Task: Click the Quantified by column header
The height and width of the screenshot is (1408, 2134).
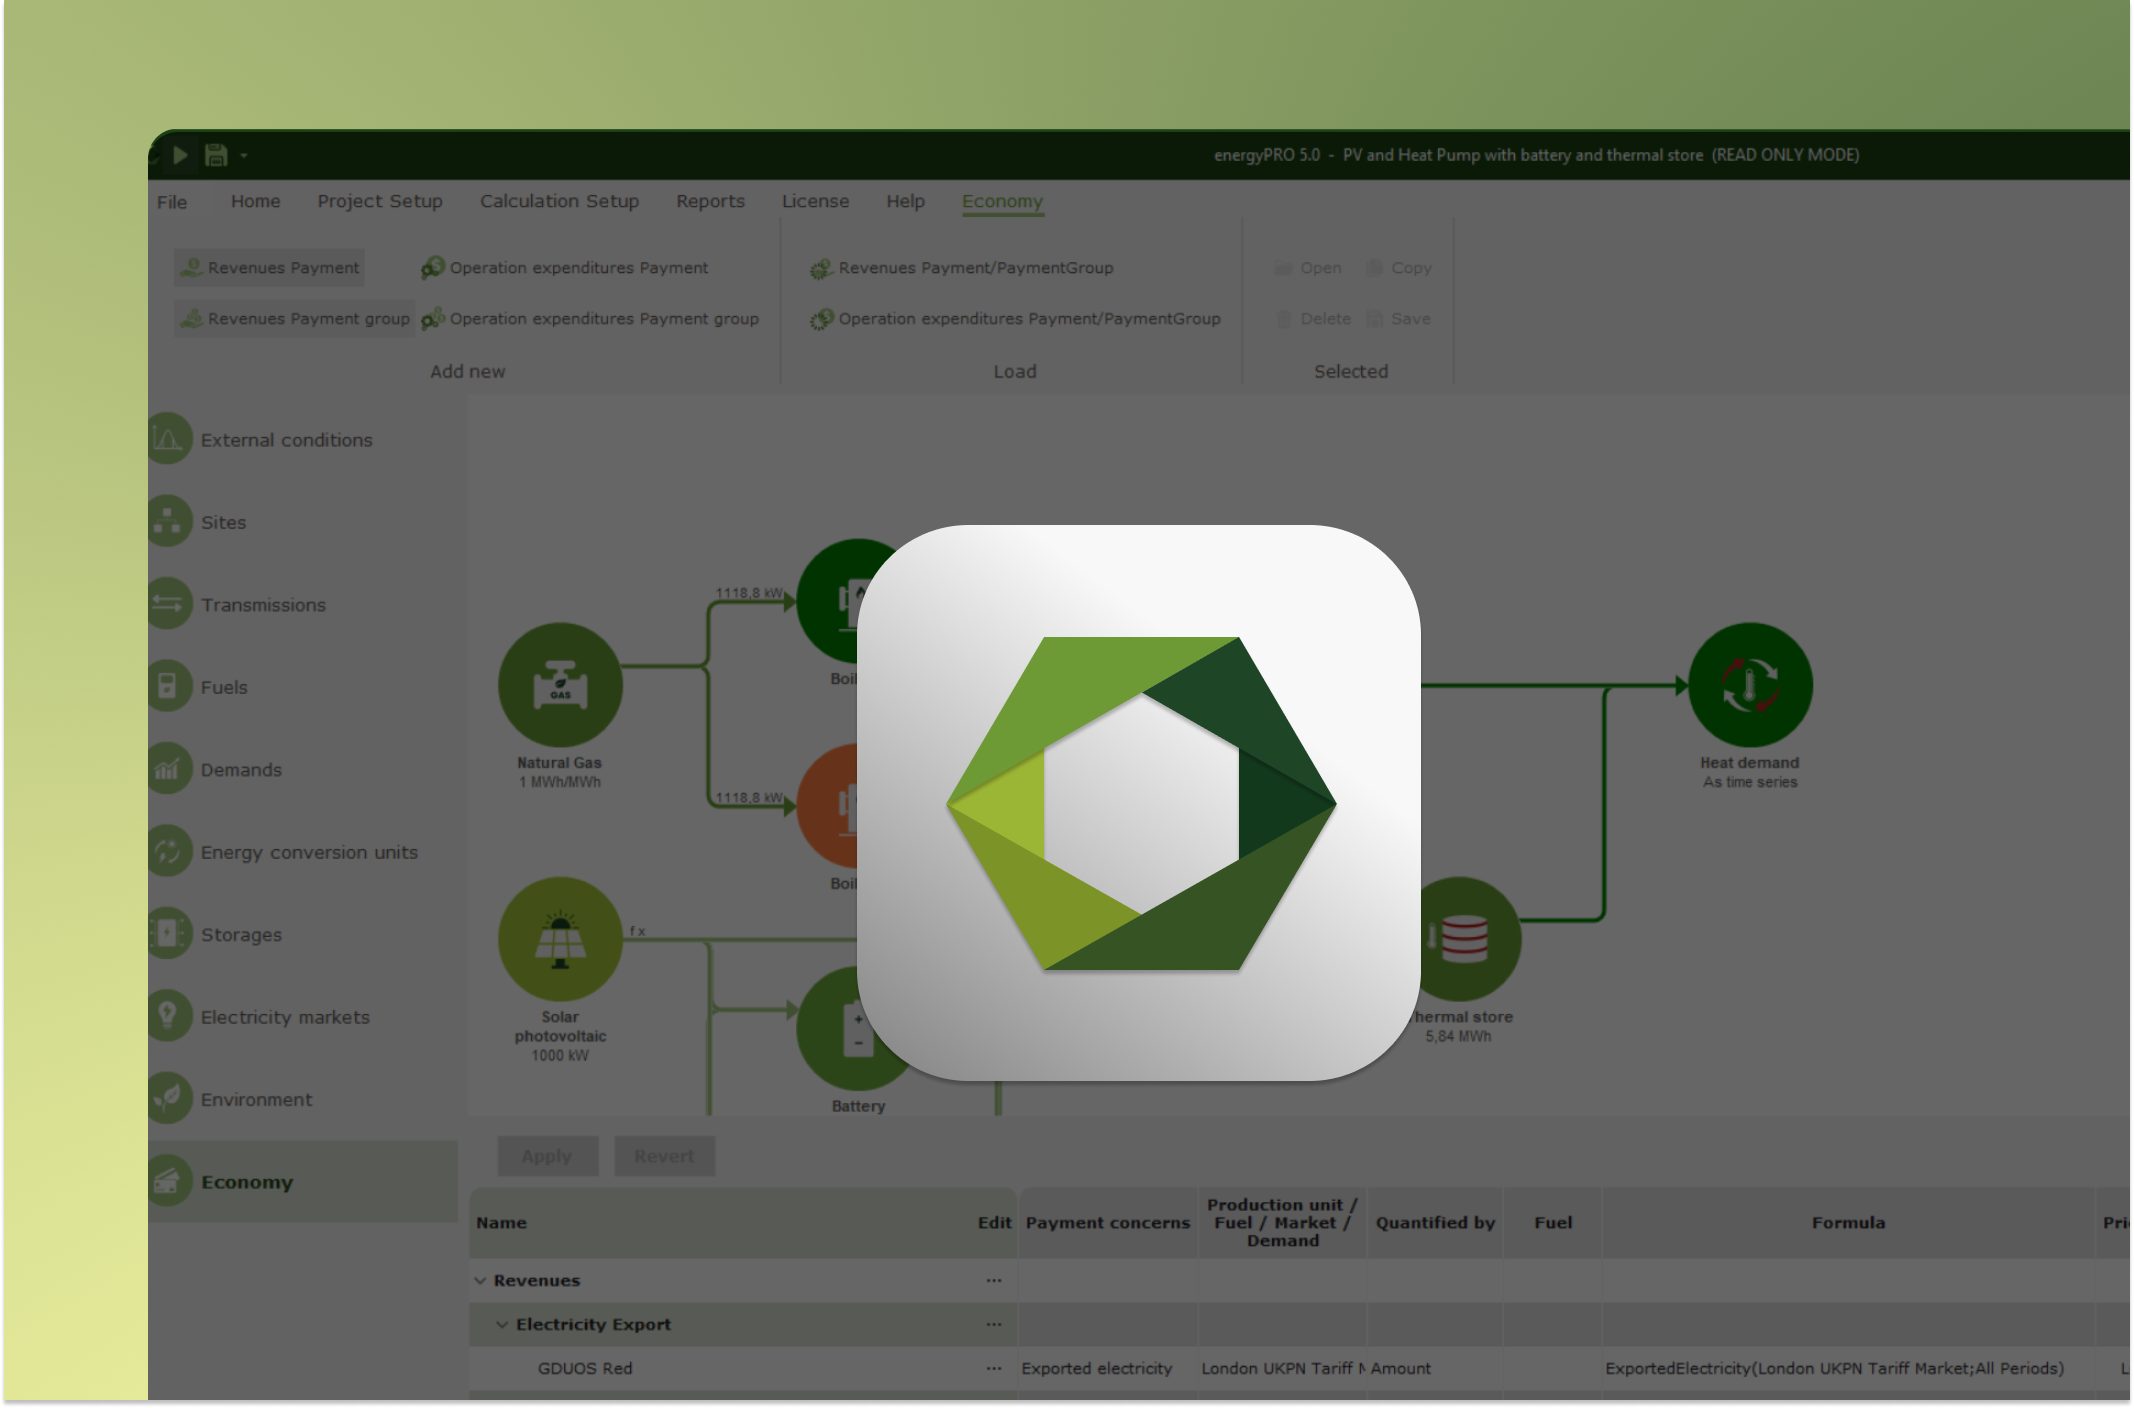Action: click(x=1435, y=1223)
